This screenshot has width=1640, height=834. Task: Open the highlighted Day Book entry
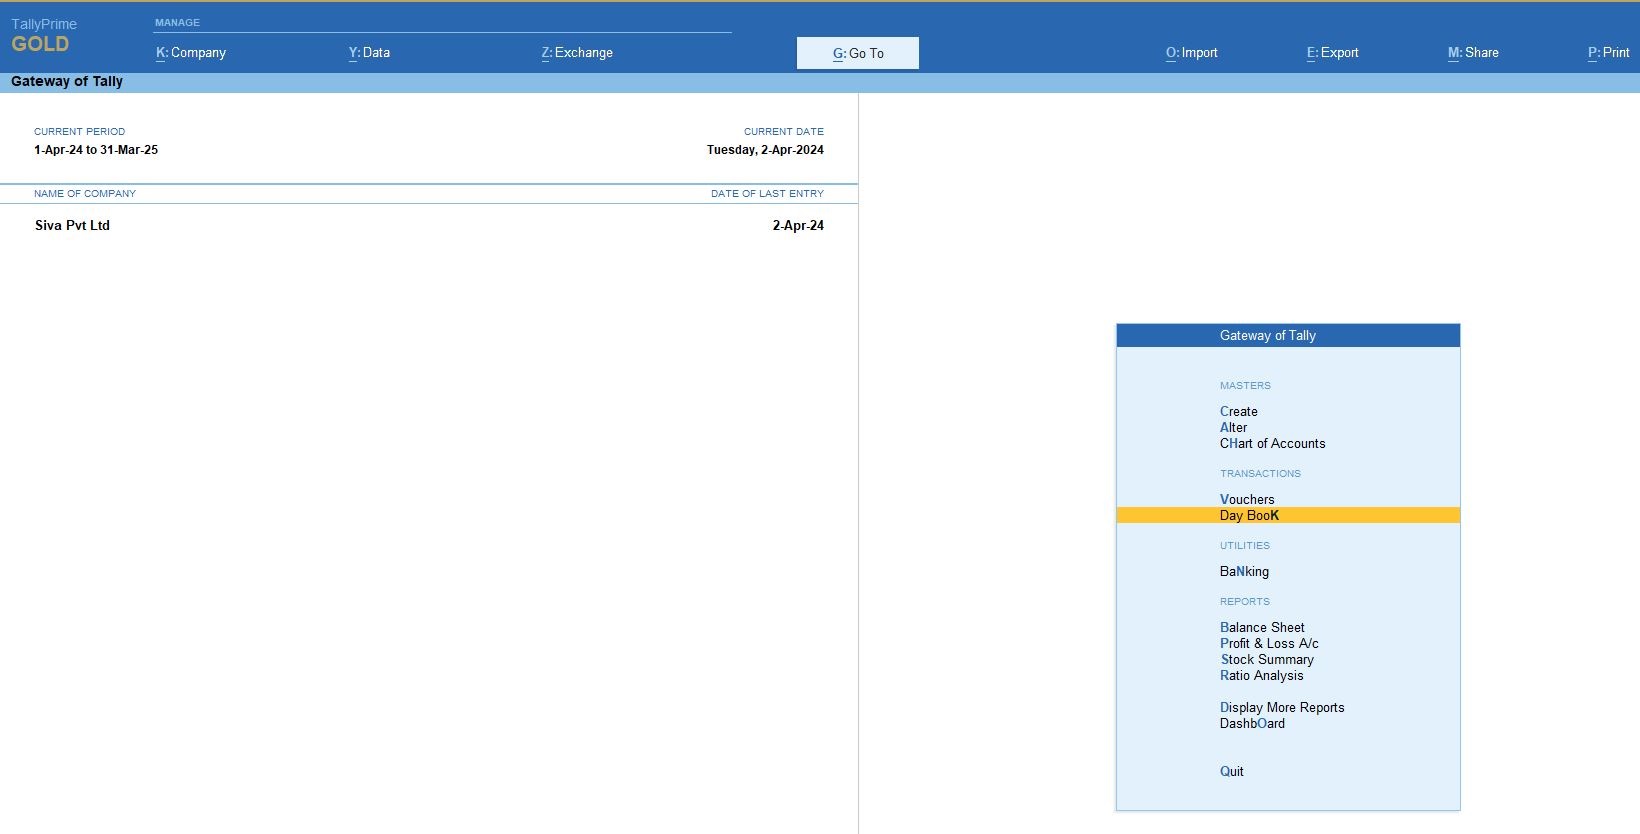coord(1288,515)
